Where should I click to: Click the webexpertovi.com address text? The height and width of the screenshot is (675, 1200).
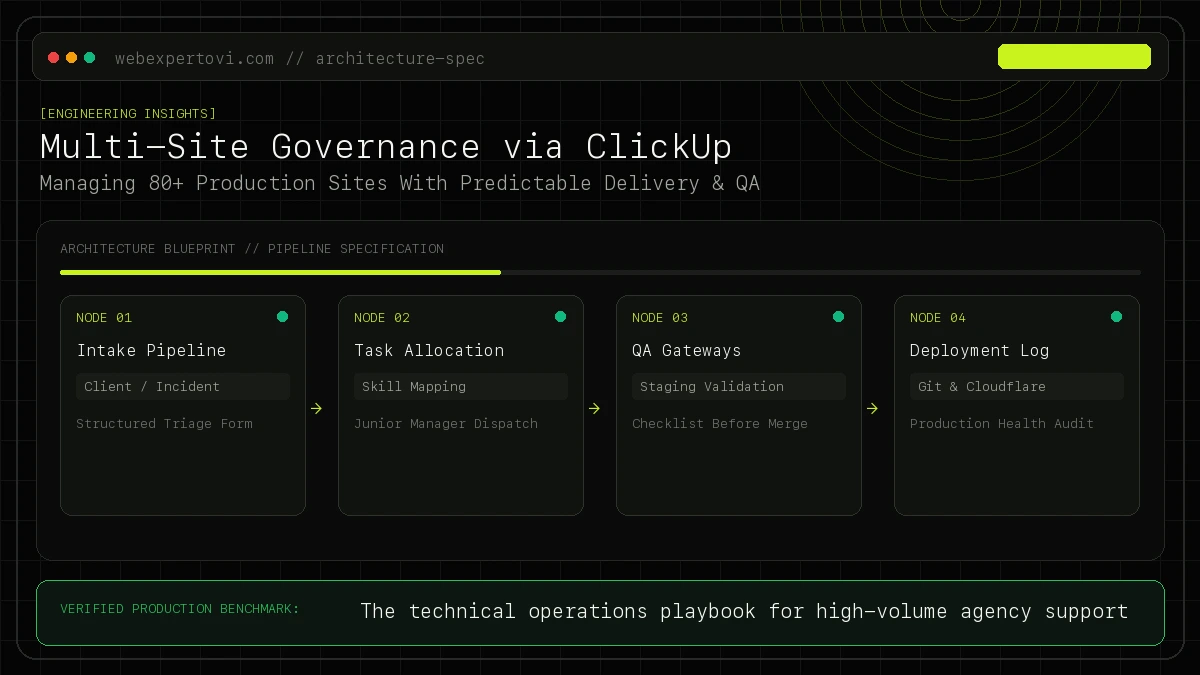click(x=194, y=58)
